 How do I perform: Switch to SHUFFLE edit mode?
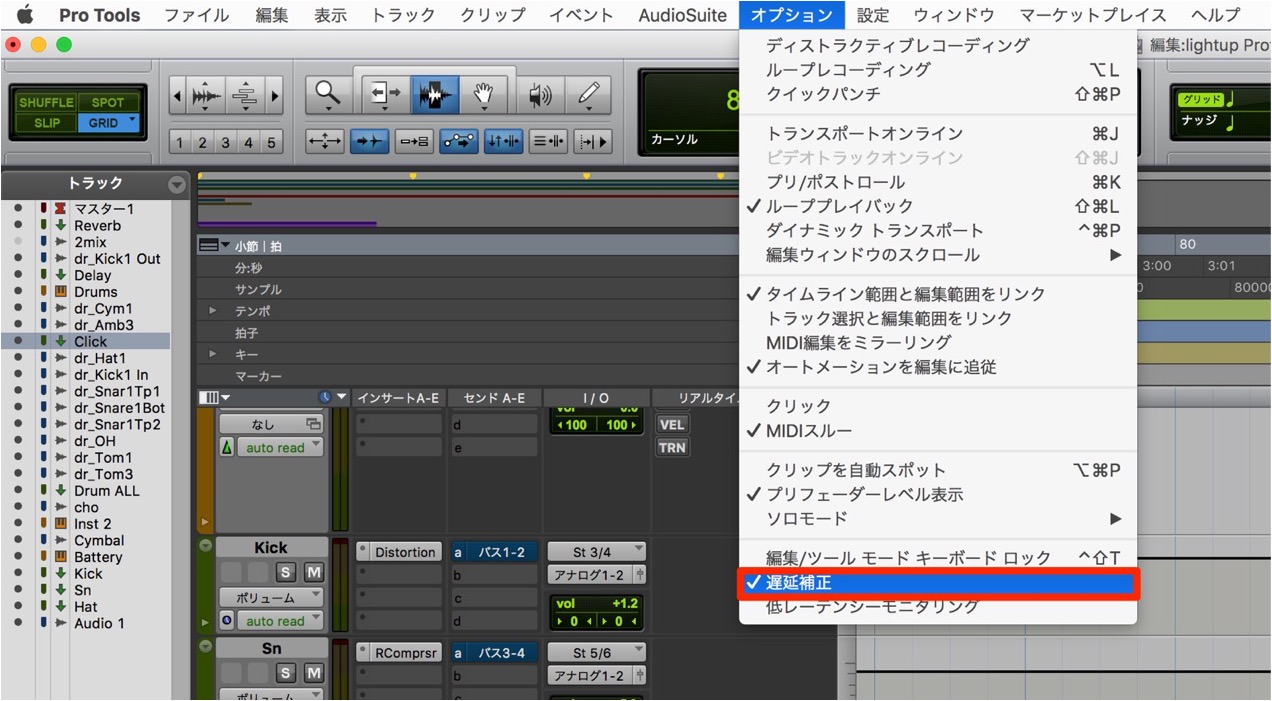[46, 102]
